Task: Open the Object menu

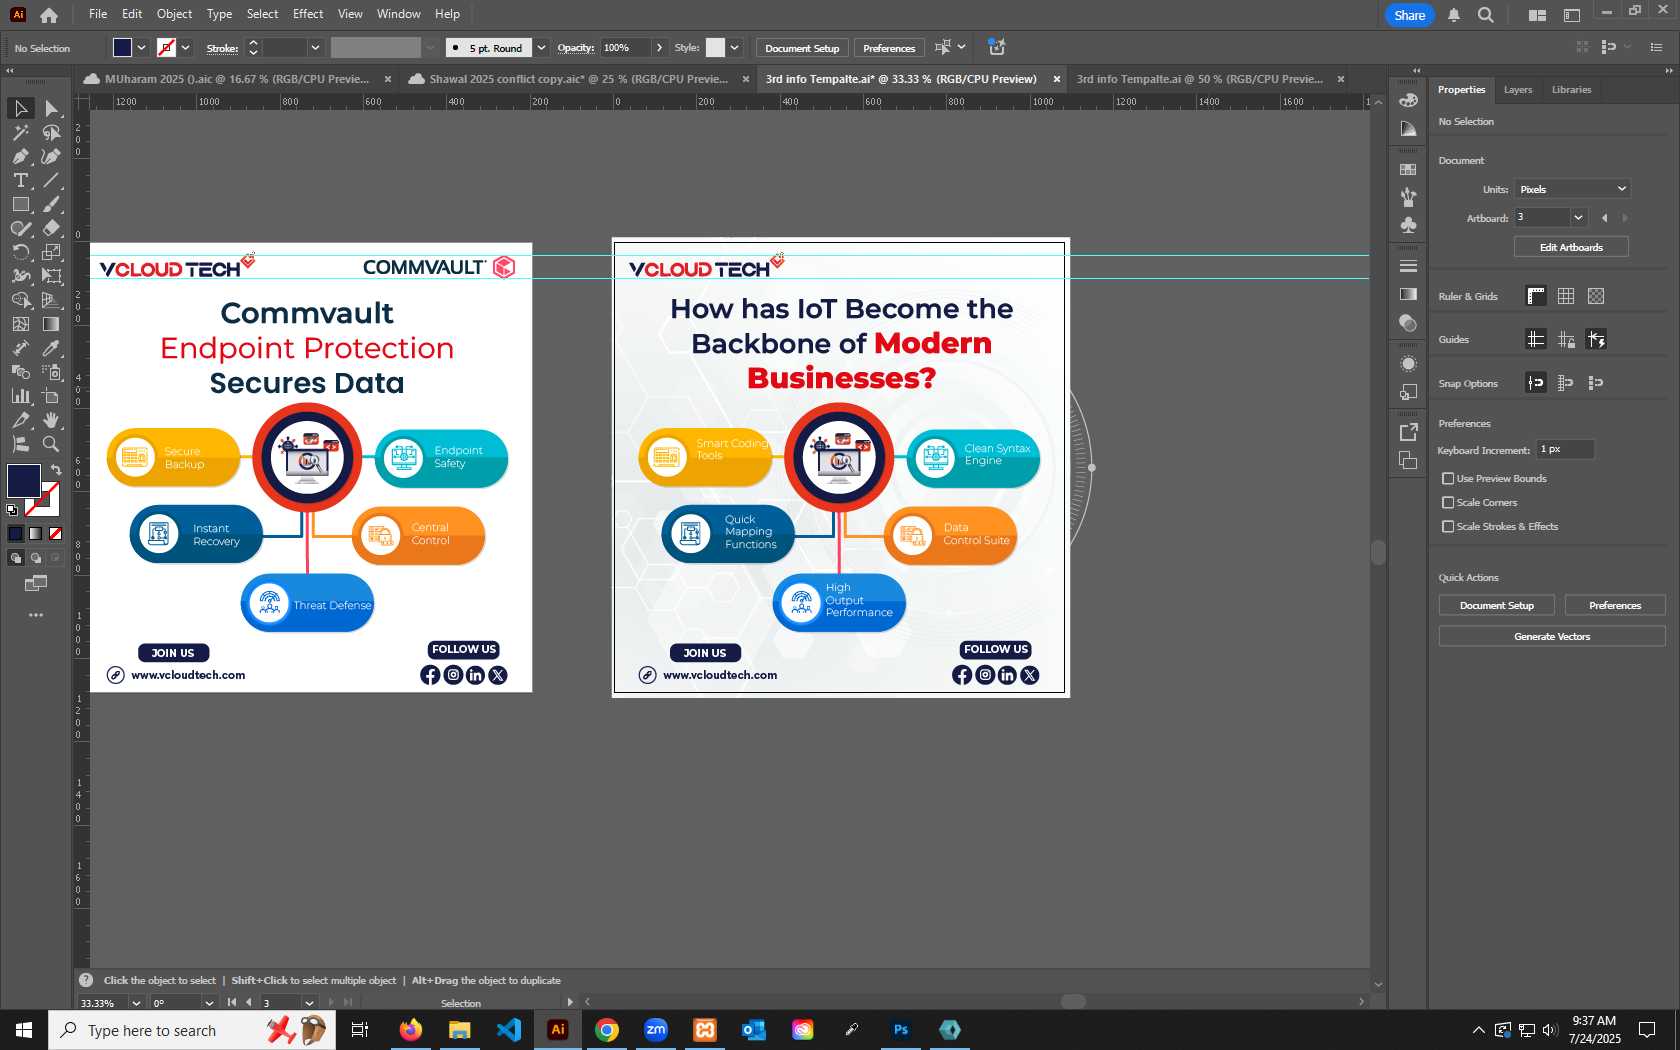Action: [174, 14]
